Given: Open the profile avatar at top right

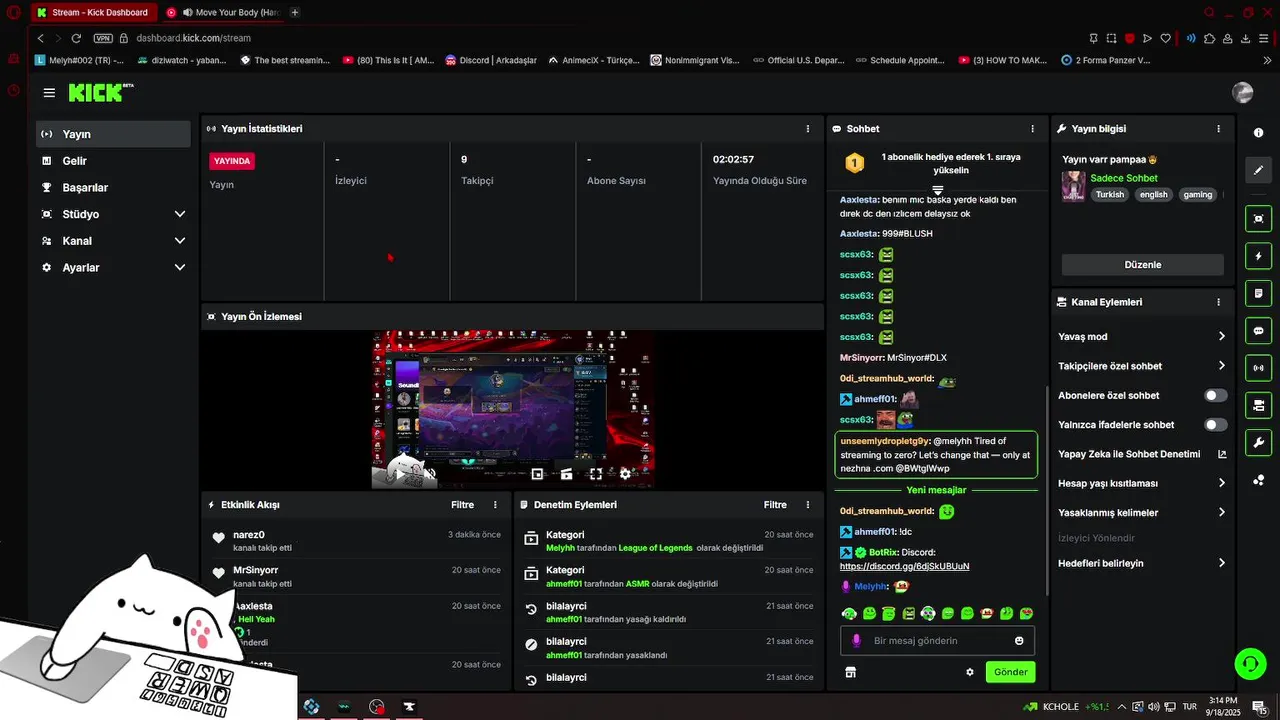Looking at the screenshot, I should (x=1243, y=93).
